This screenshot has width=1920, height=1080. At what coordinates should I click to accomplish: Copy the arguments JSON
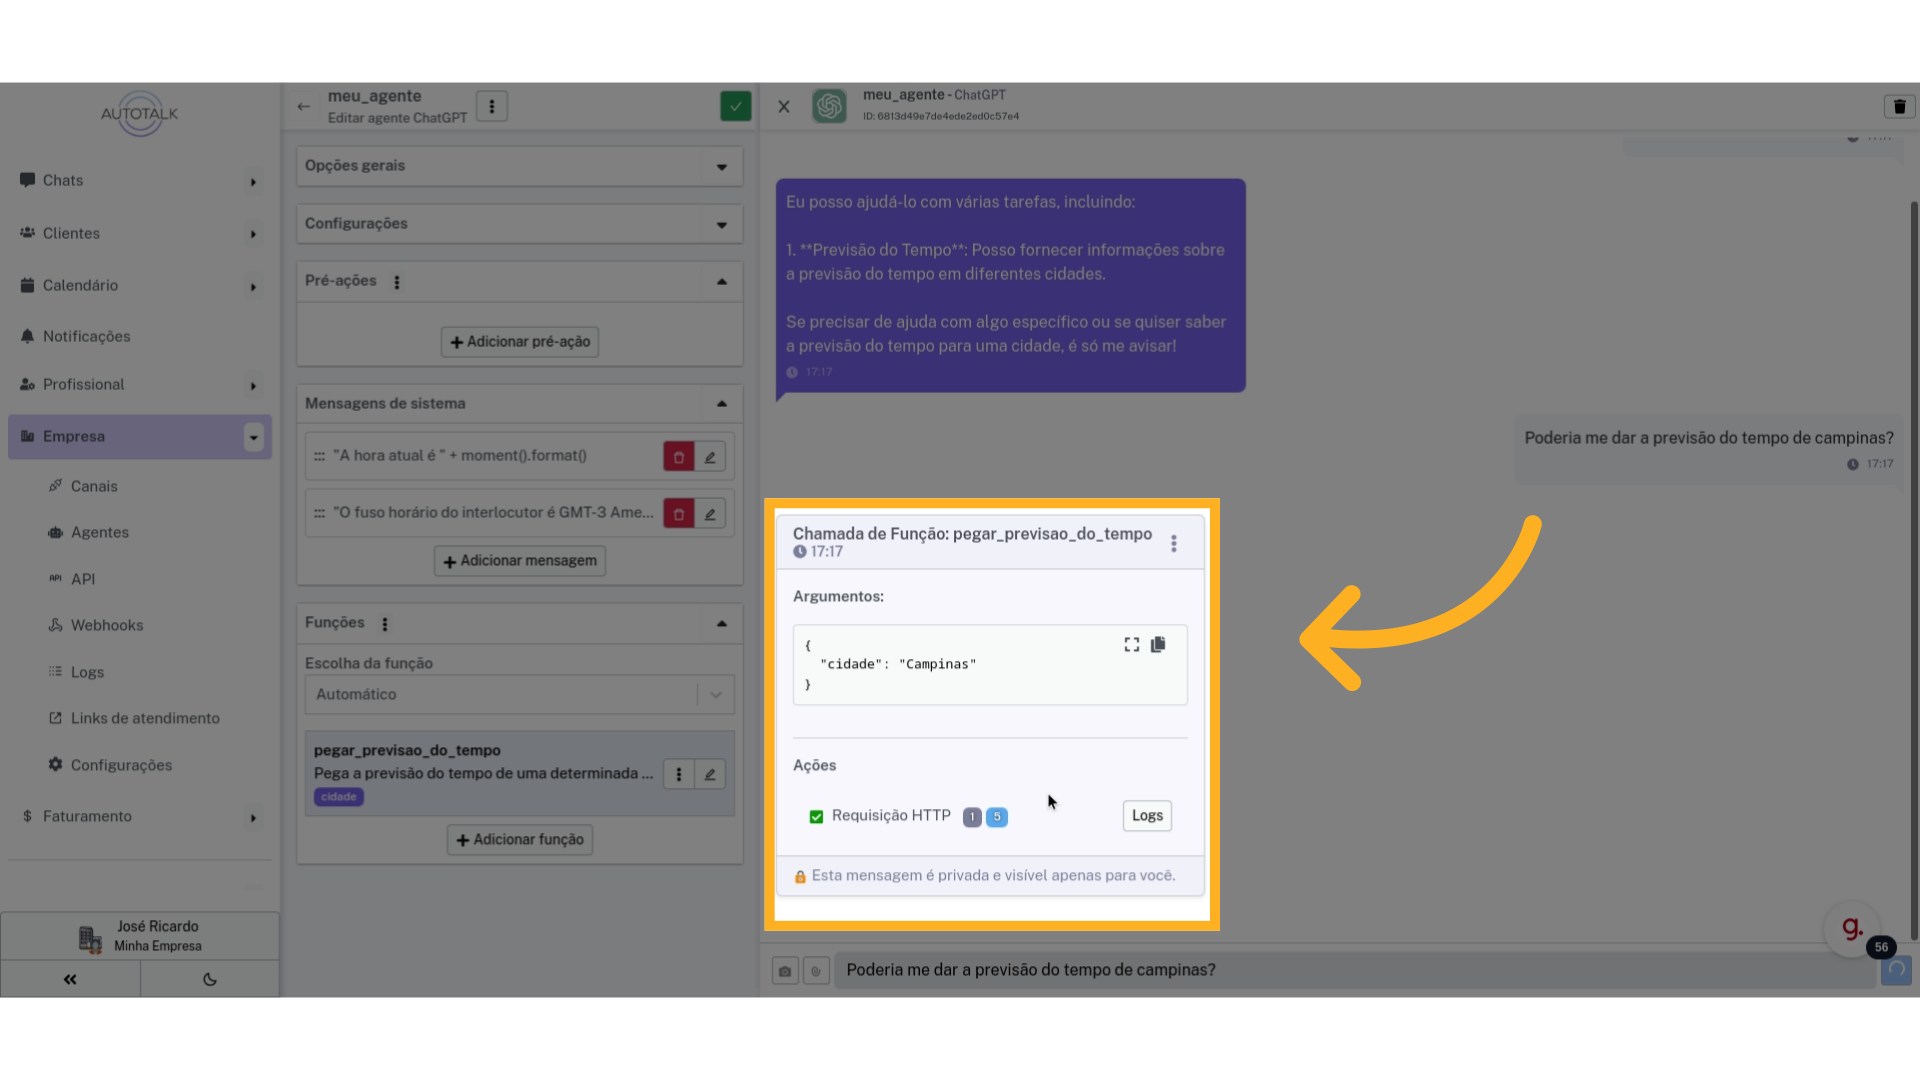point(1158,645)
